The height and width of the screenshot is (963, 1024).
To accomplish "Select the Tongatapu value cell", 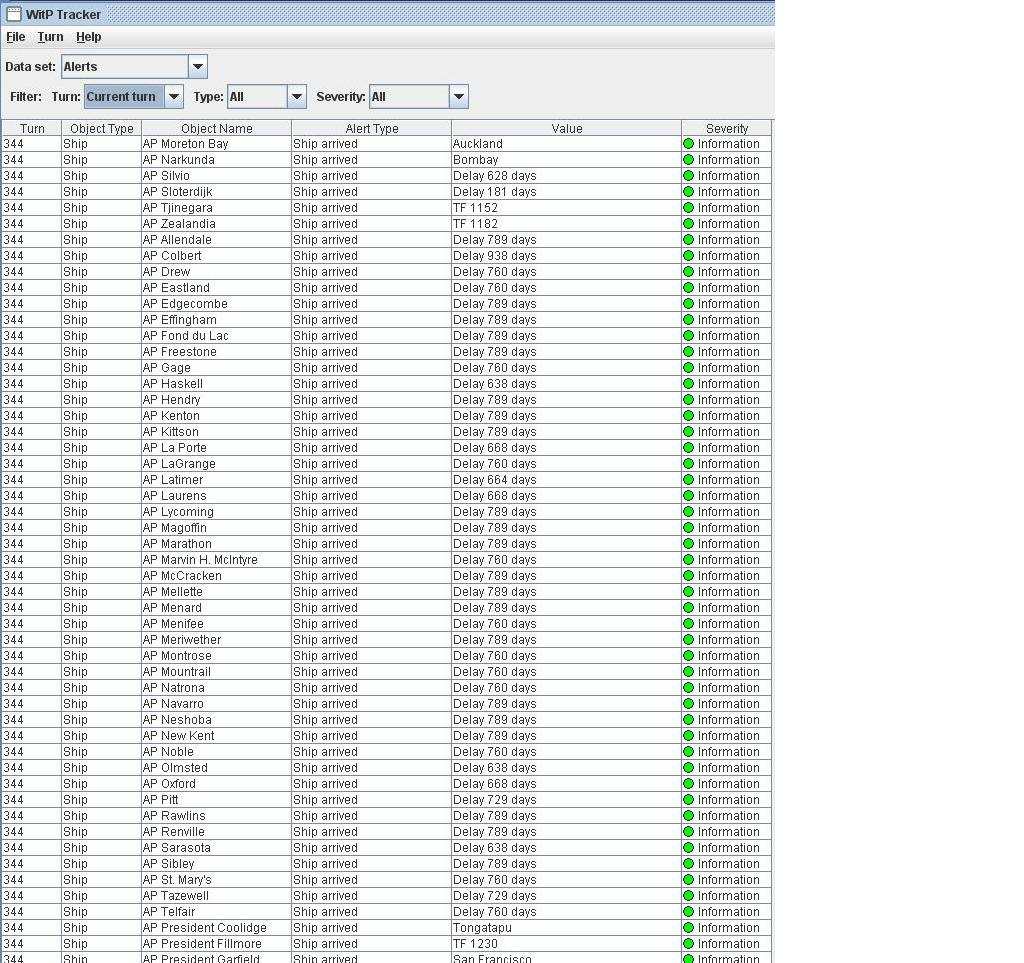I will point(566,928).
